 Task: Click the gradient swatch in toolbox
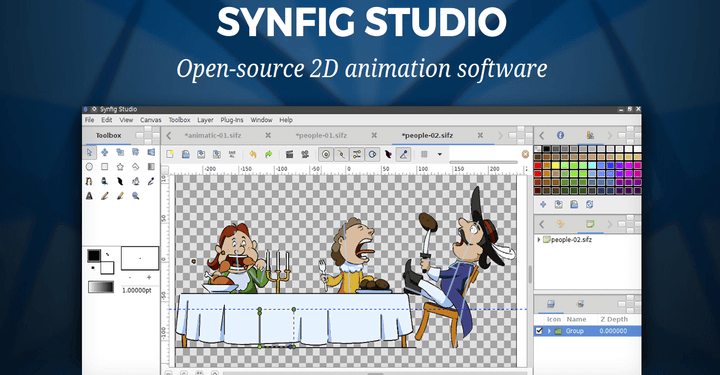pos(101,287)
